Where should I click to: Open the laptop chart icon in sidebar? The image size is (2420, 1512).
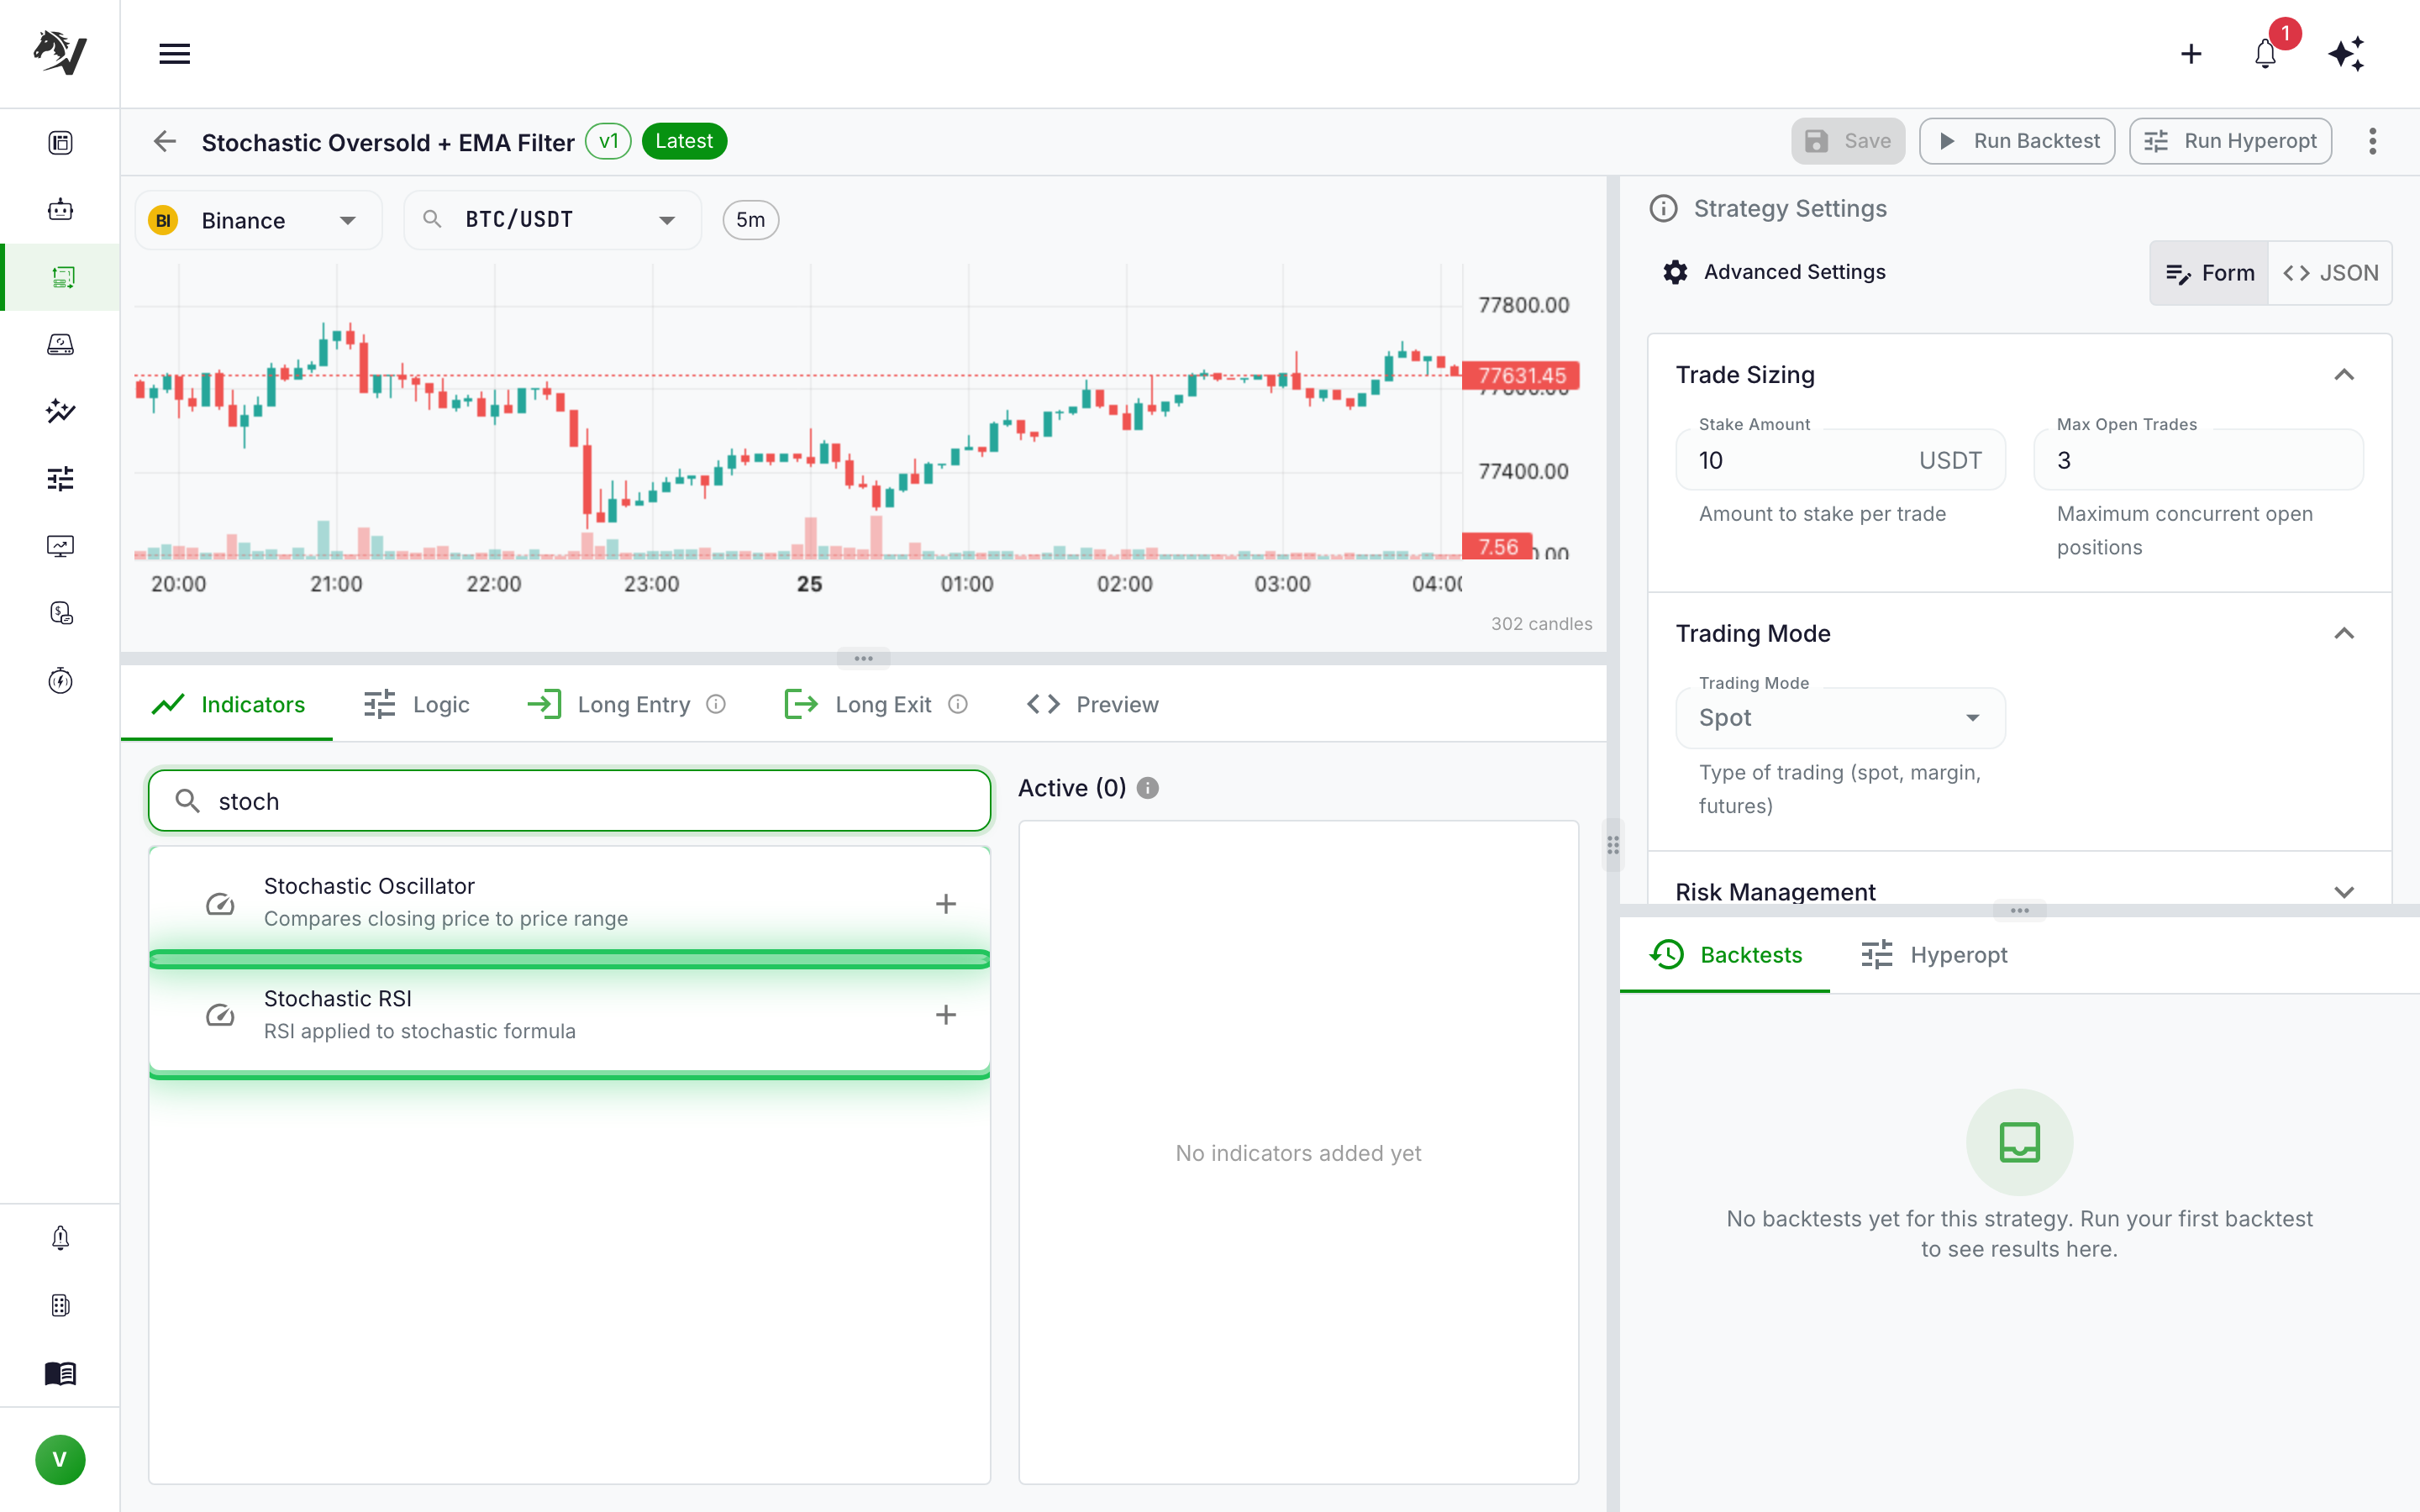pos(60,344)
